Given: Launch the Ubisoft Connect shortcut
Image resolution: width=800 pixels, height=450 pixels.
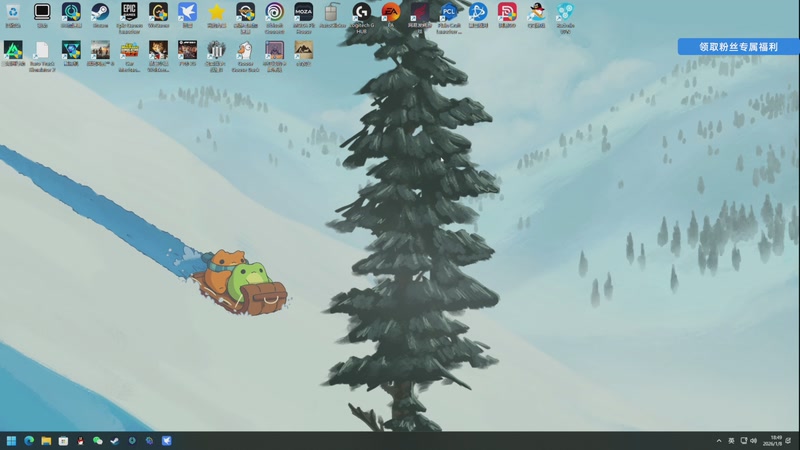Looking at the screenshot, I should click(274, 17).
